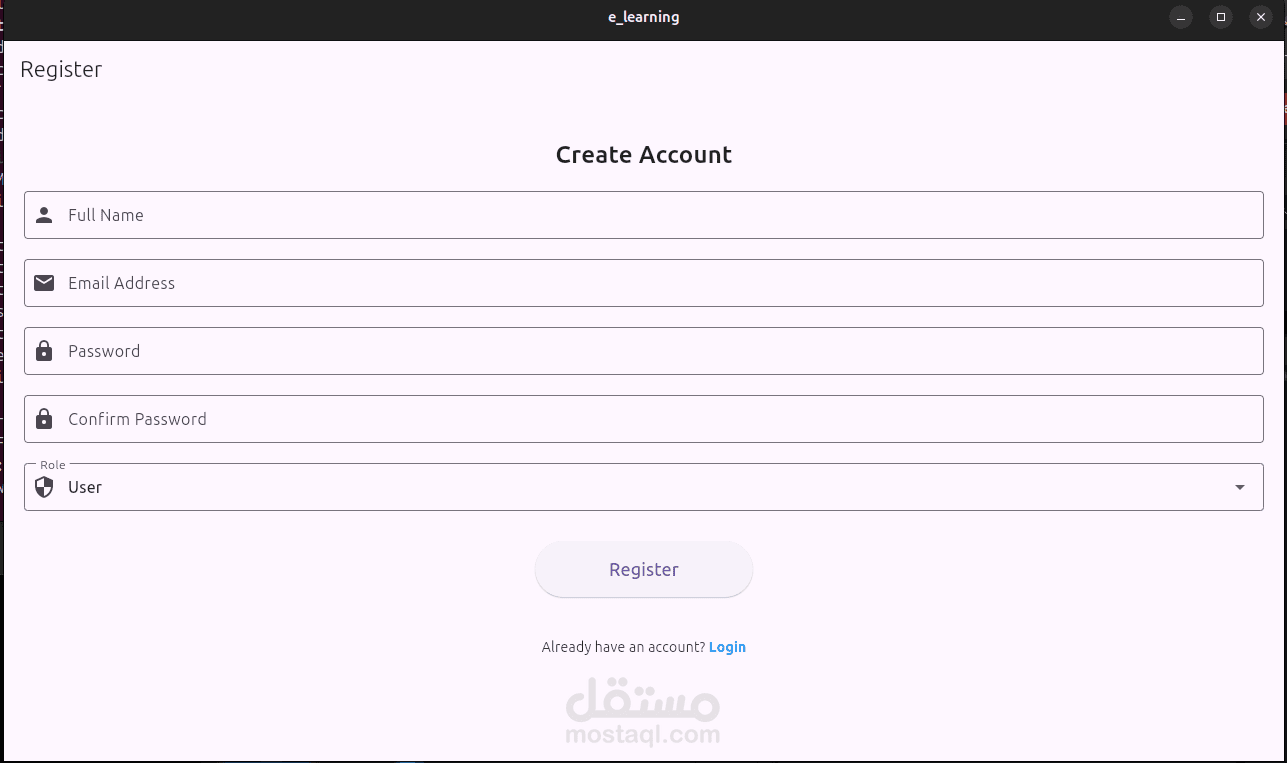The image size is (1287, 763).
Task: Click the Password input field
Action: pyautogui.click(x=400, y=350)
